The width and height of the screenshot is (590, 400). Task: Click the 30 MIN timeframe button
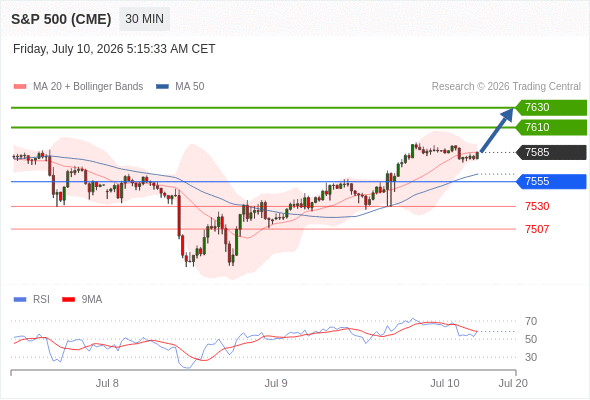pos(144,19)
